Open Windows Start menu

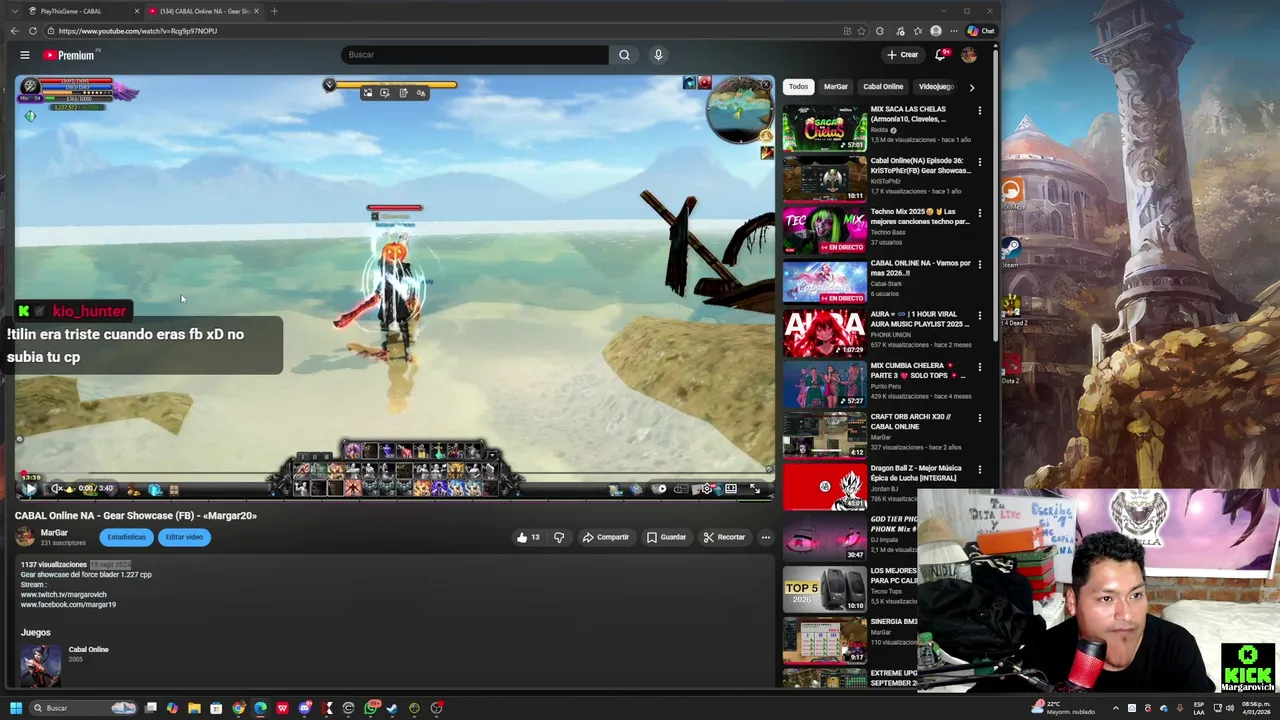pos(16,708)
